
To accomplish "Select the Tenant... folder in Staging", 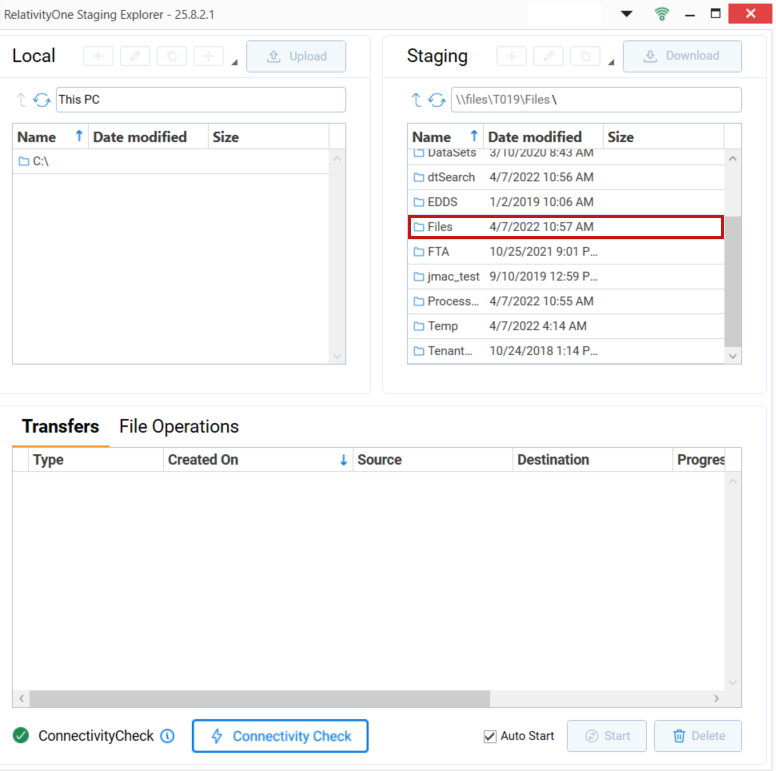I will (566, 351).
